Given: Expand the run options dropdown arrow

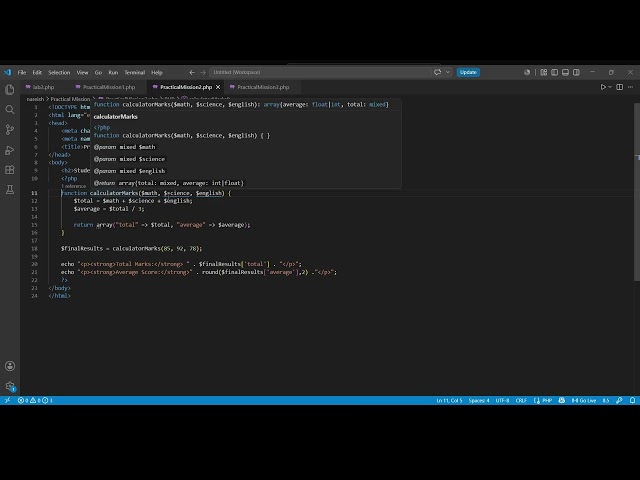Looking at the screenshot, I should [x=610, y=87].
